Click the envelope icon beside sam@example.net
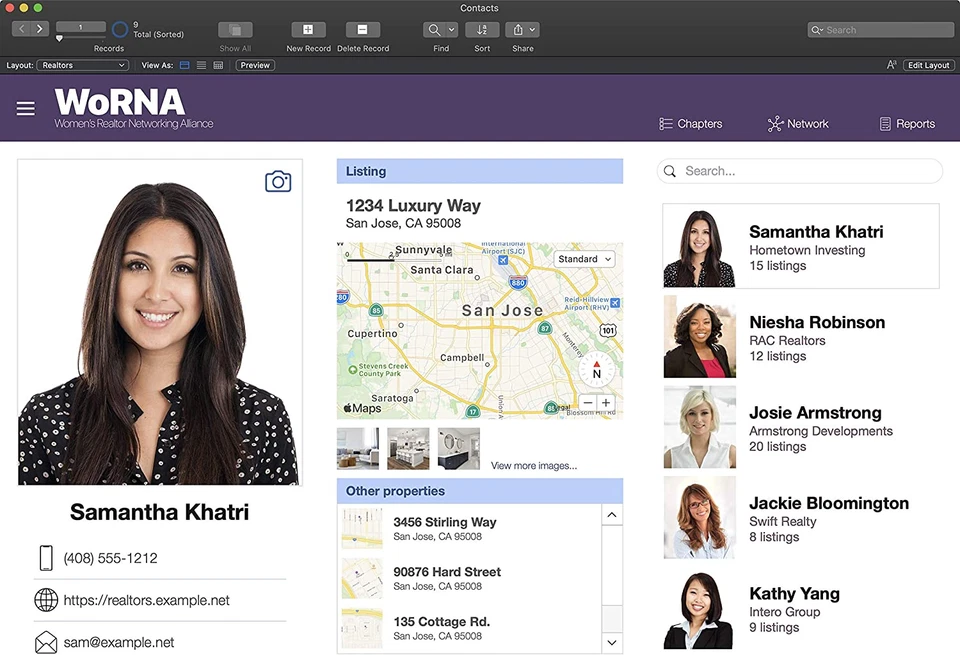Screen dimensions: 960x655 (x=46, y=642)
